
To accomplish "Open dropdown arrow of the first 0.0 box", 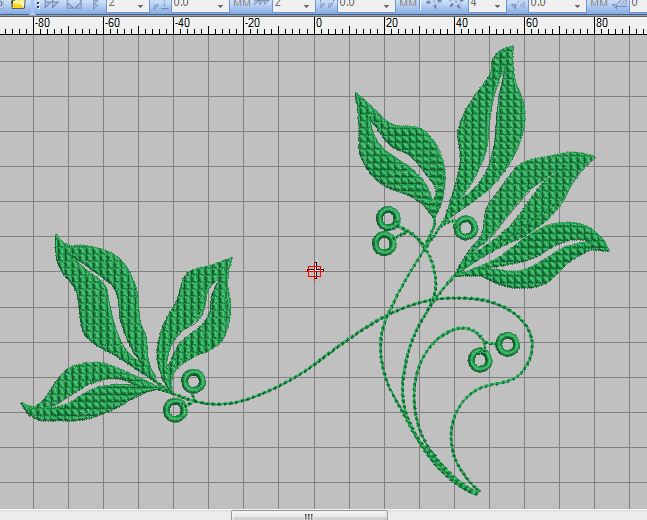I will [220, 6].
